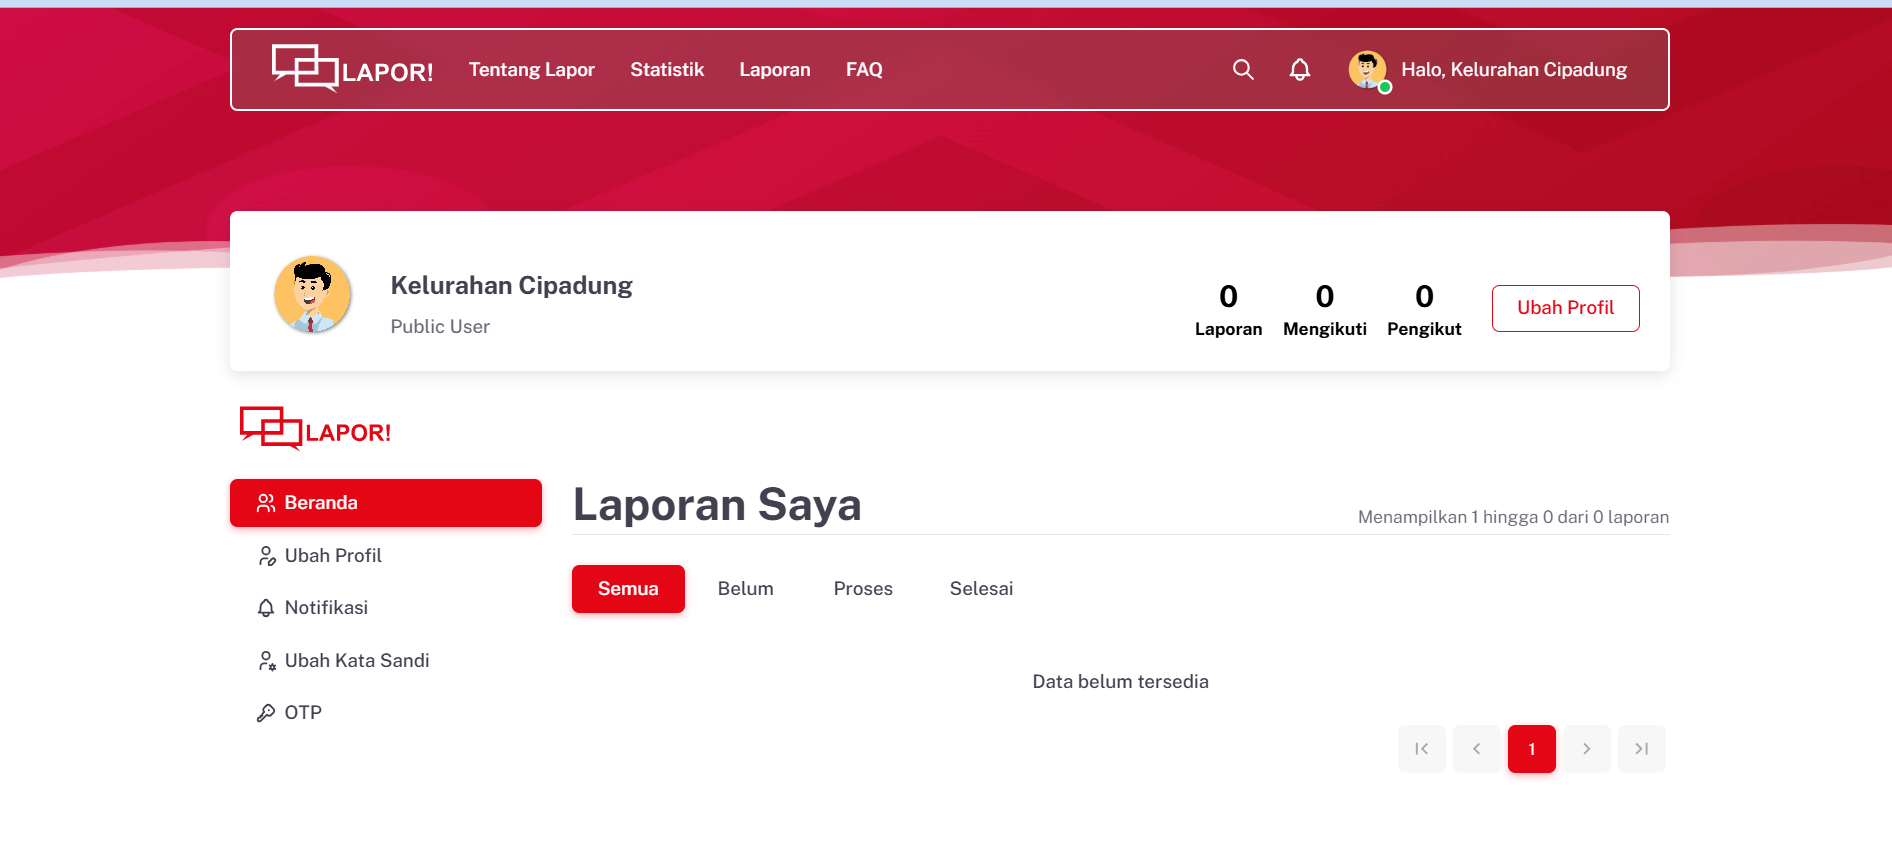The width and height of the screenshot is (1892, 865).
Task: Open Notifikasi in the sidebar
Action: 386,608
